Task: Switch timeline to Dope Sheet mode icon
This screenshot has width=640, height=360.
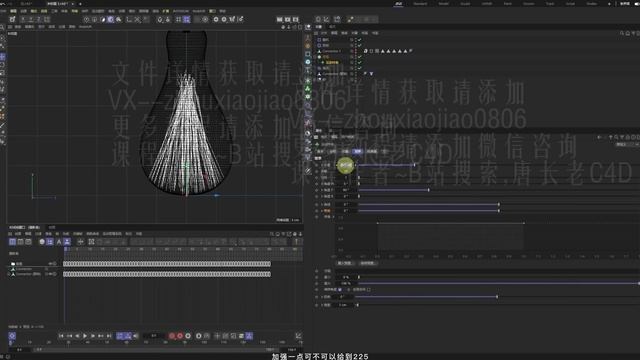Action: coord(12,242)
